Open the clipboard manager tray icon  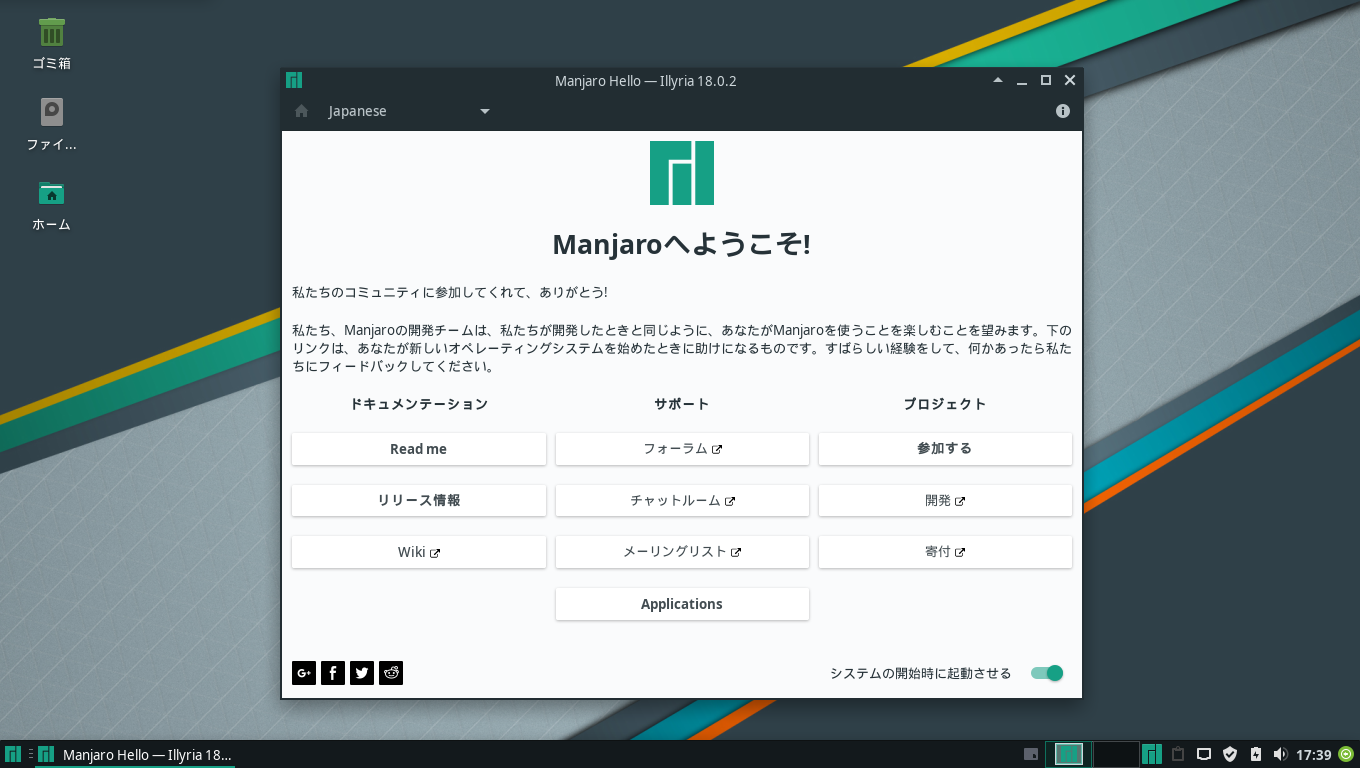click(1178, 754)
